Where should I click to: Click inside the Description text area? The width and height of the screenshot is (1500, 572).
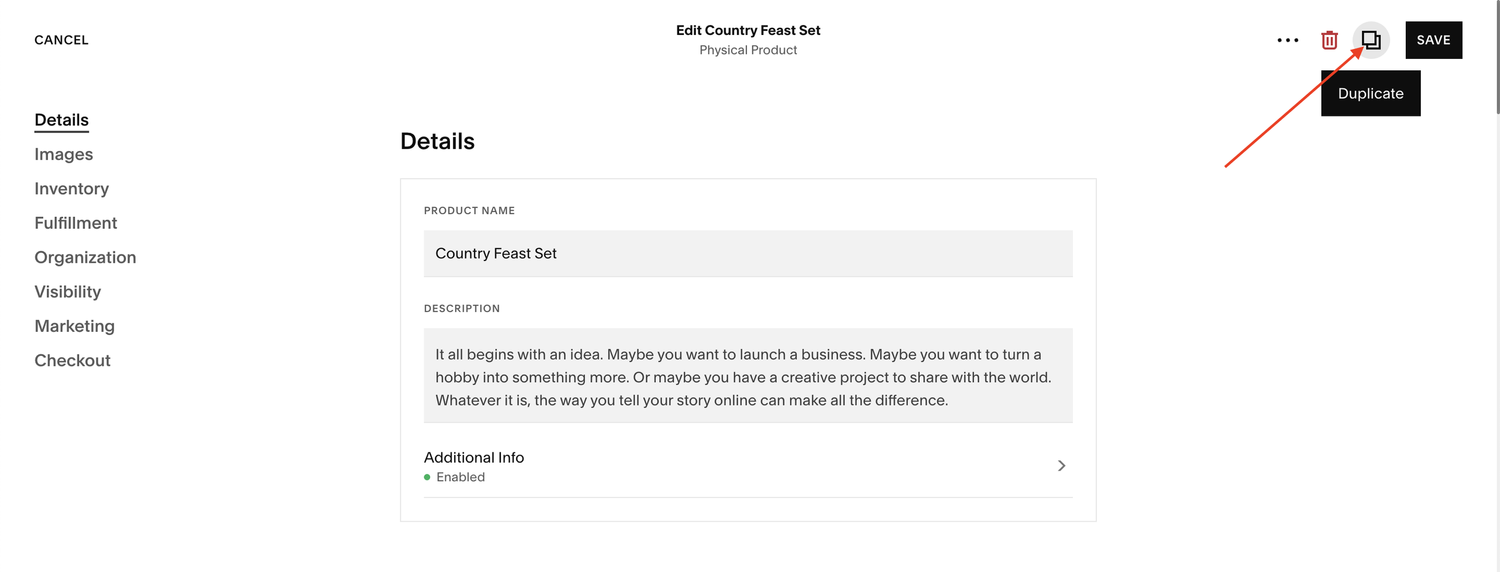[747, 376]
